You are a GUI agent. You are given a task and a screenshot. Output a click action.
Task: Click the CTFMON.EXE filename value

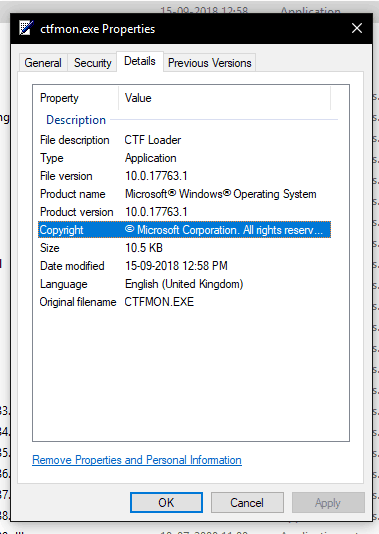point(159,302)
